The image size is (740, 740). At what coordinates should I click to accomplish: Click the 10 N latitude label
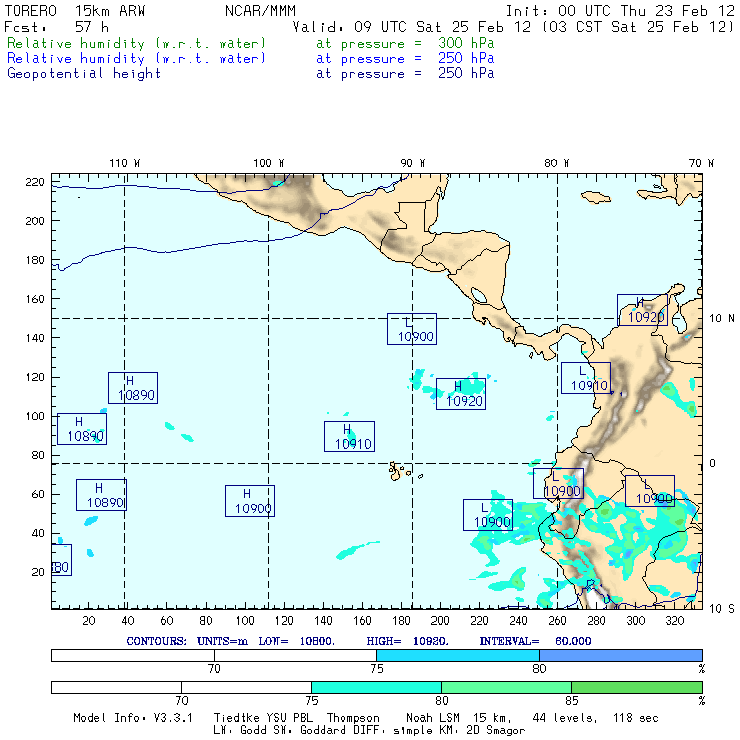click(x=722, y=318)
